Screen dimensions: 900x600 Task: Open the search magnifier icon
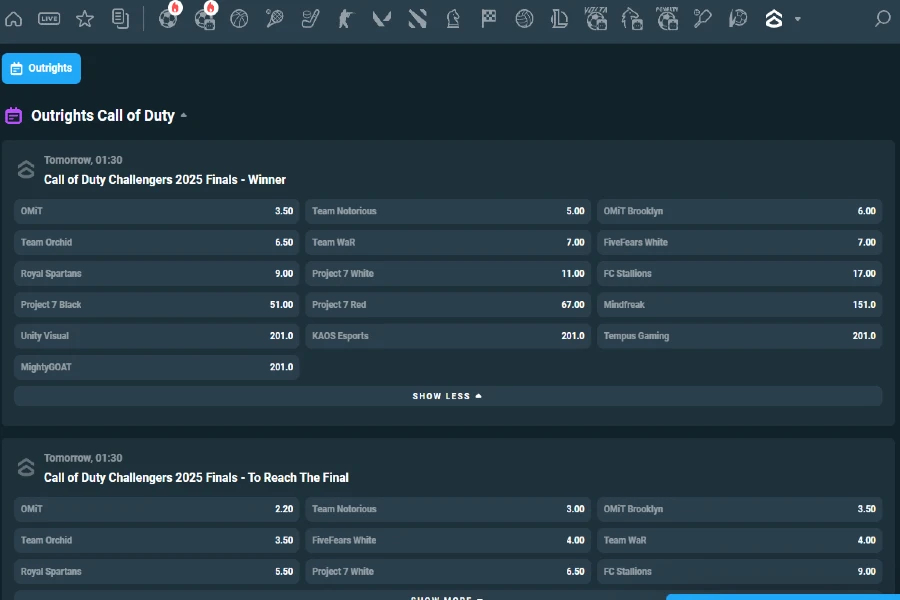pyautogui.click(x=880, y=18)
